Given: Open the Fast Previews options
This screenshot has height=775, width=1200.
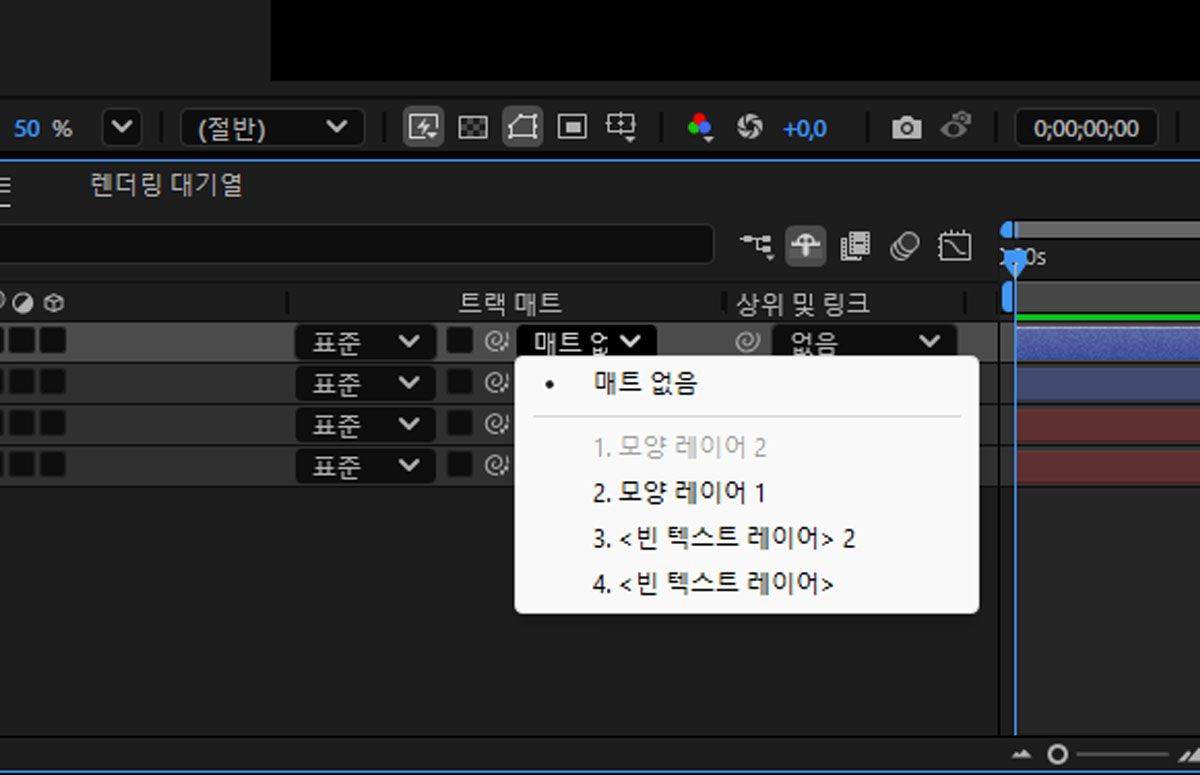Looking at the screenshot, I should tap(422, 127).
